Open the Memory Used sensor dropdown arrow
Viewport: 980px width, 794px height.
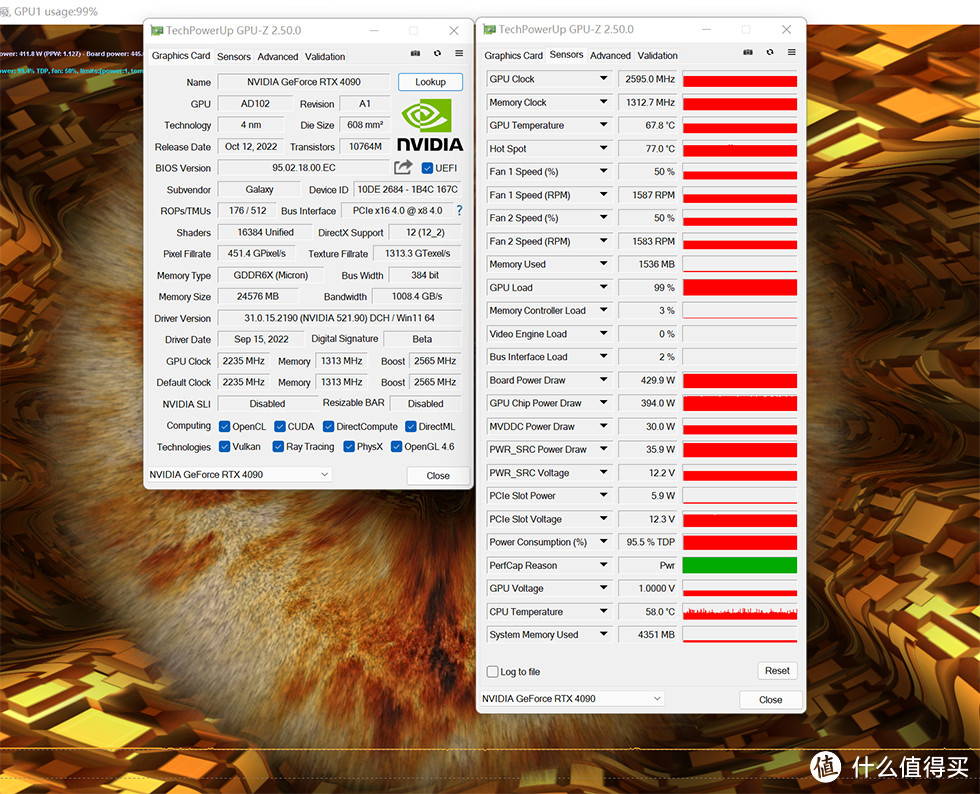click(x=603, y=264)
